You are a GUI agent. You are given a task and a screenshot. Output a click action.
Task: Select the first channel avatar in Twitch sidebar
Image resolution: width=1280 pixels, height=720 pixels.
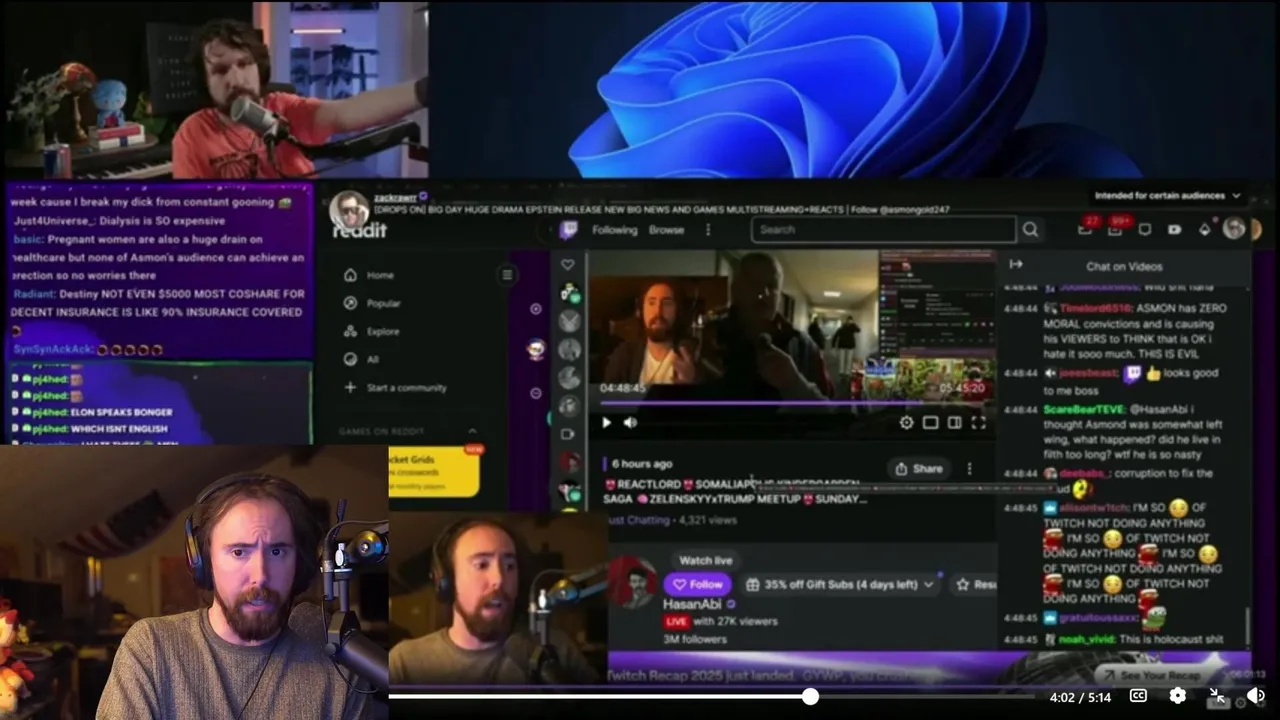[x=569, y=293]
